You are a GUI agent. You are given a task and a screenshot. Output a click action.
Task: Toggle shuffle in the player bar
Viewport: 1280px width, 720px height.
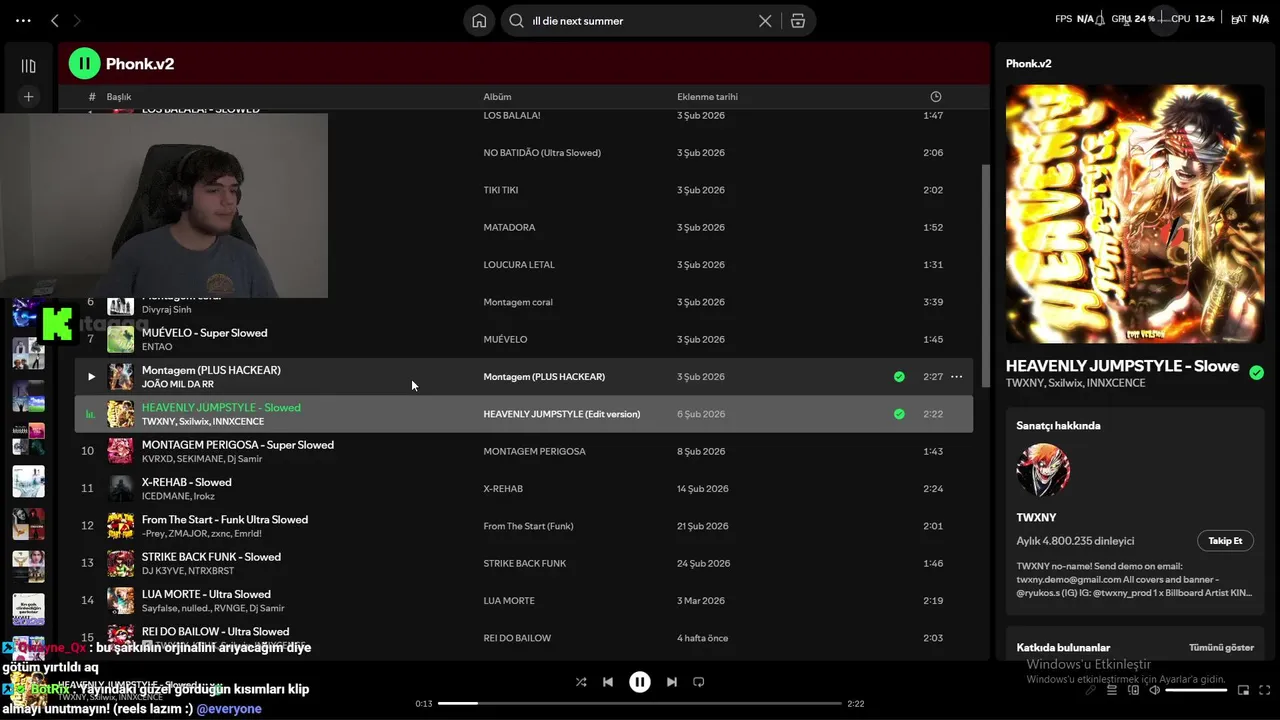click(581, 682)
